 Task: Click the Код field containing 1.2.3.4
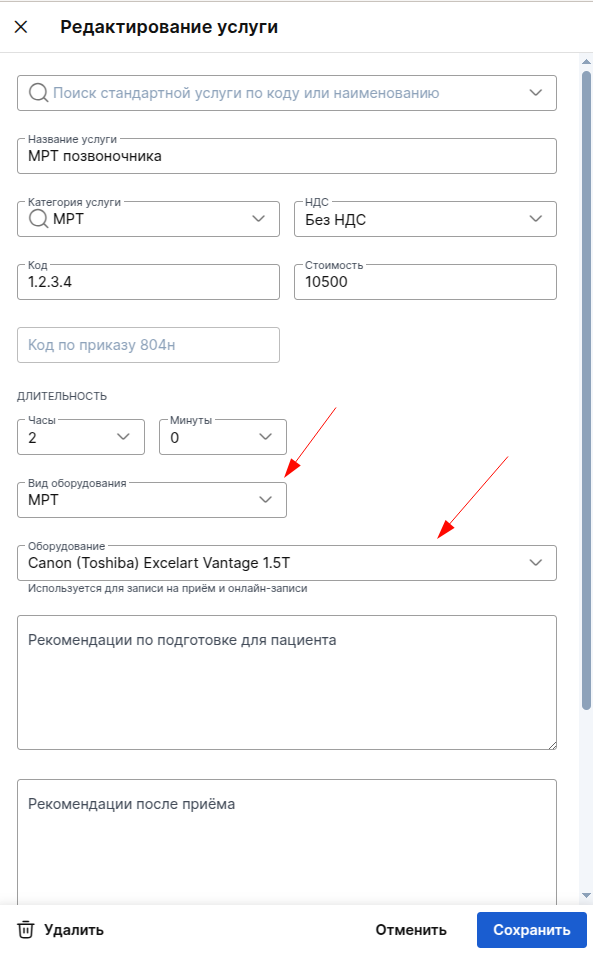149,281
